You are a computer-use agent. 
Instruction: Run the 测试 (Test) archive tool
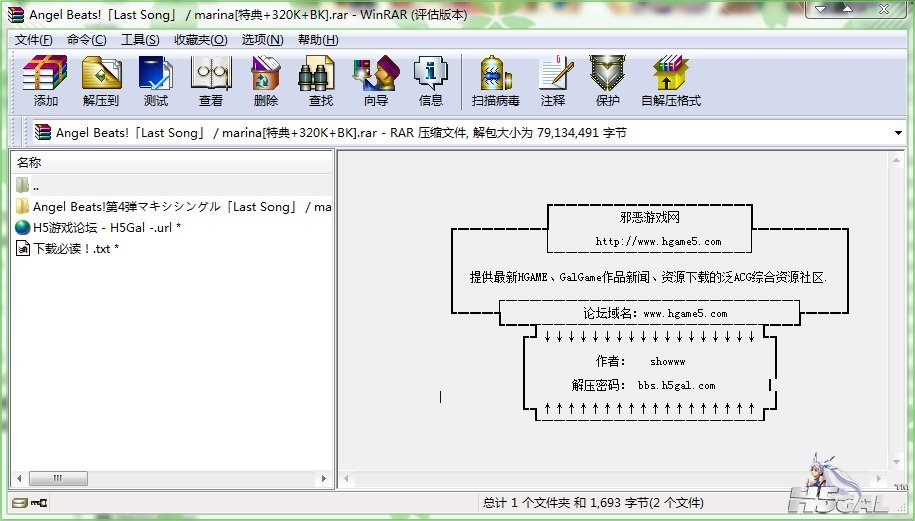[155, 81]
